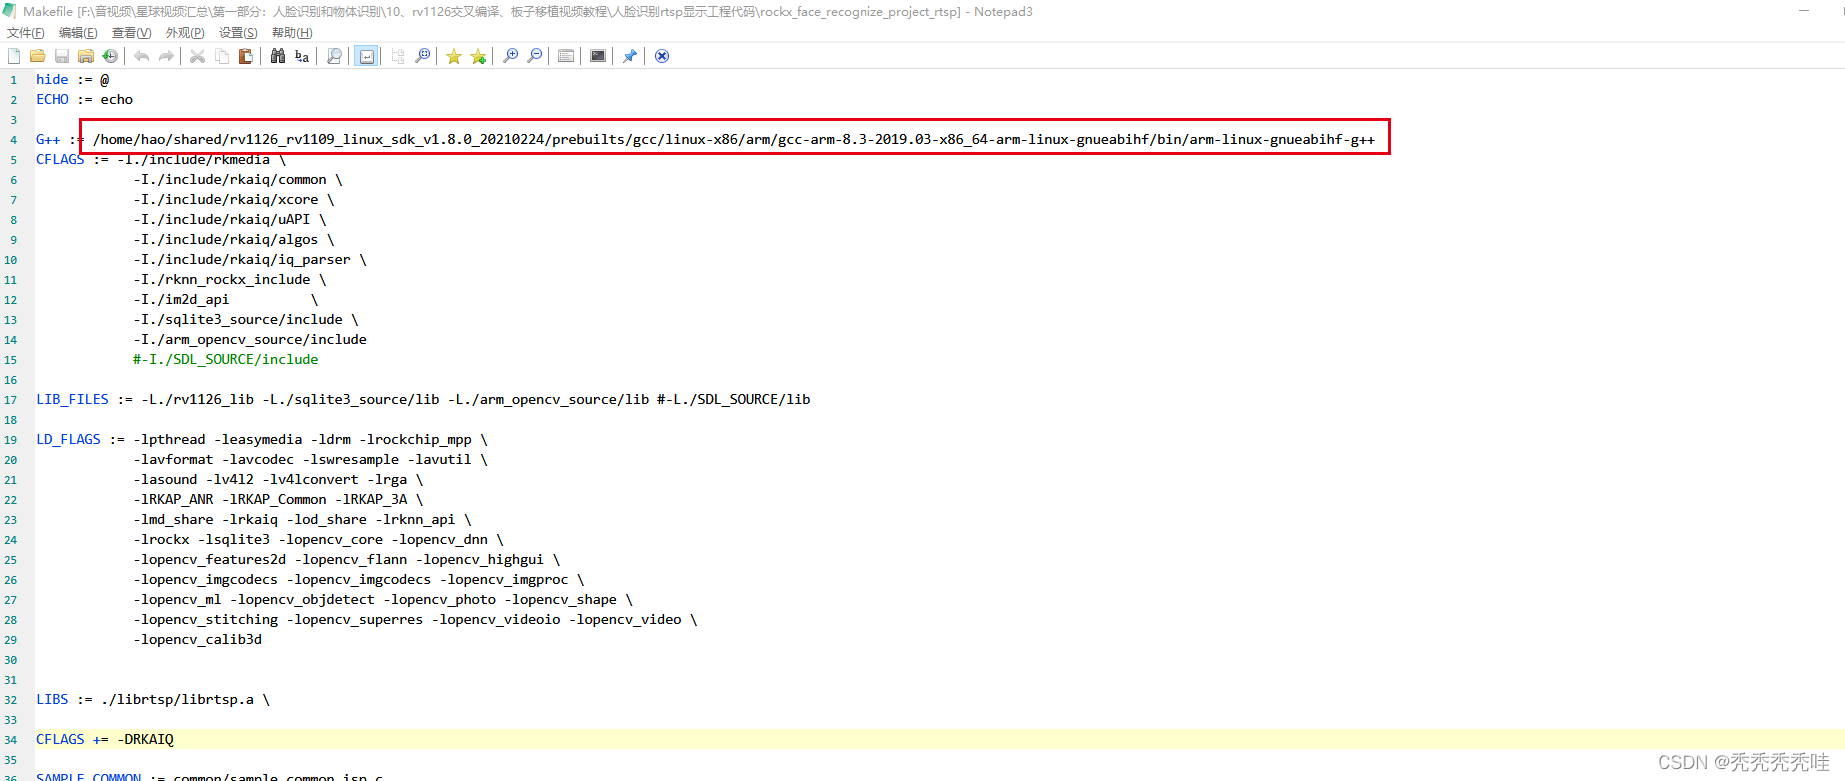1845x781 pixels.
Task: Create a new file with the blank page icon
Action: 14,56
